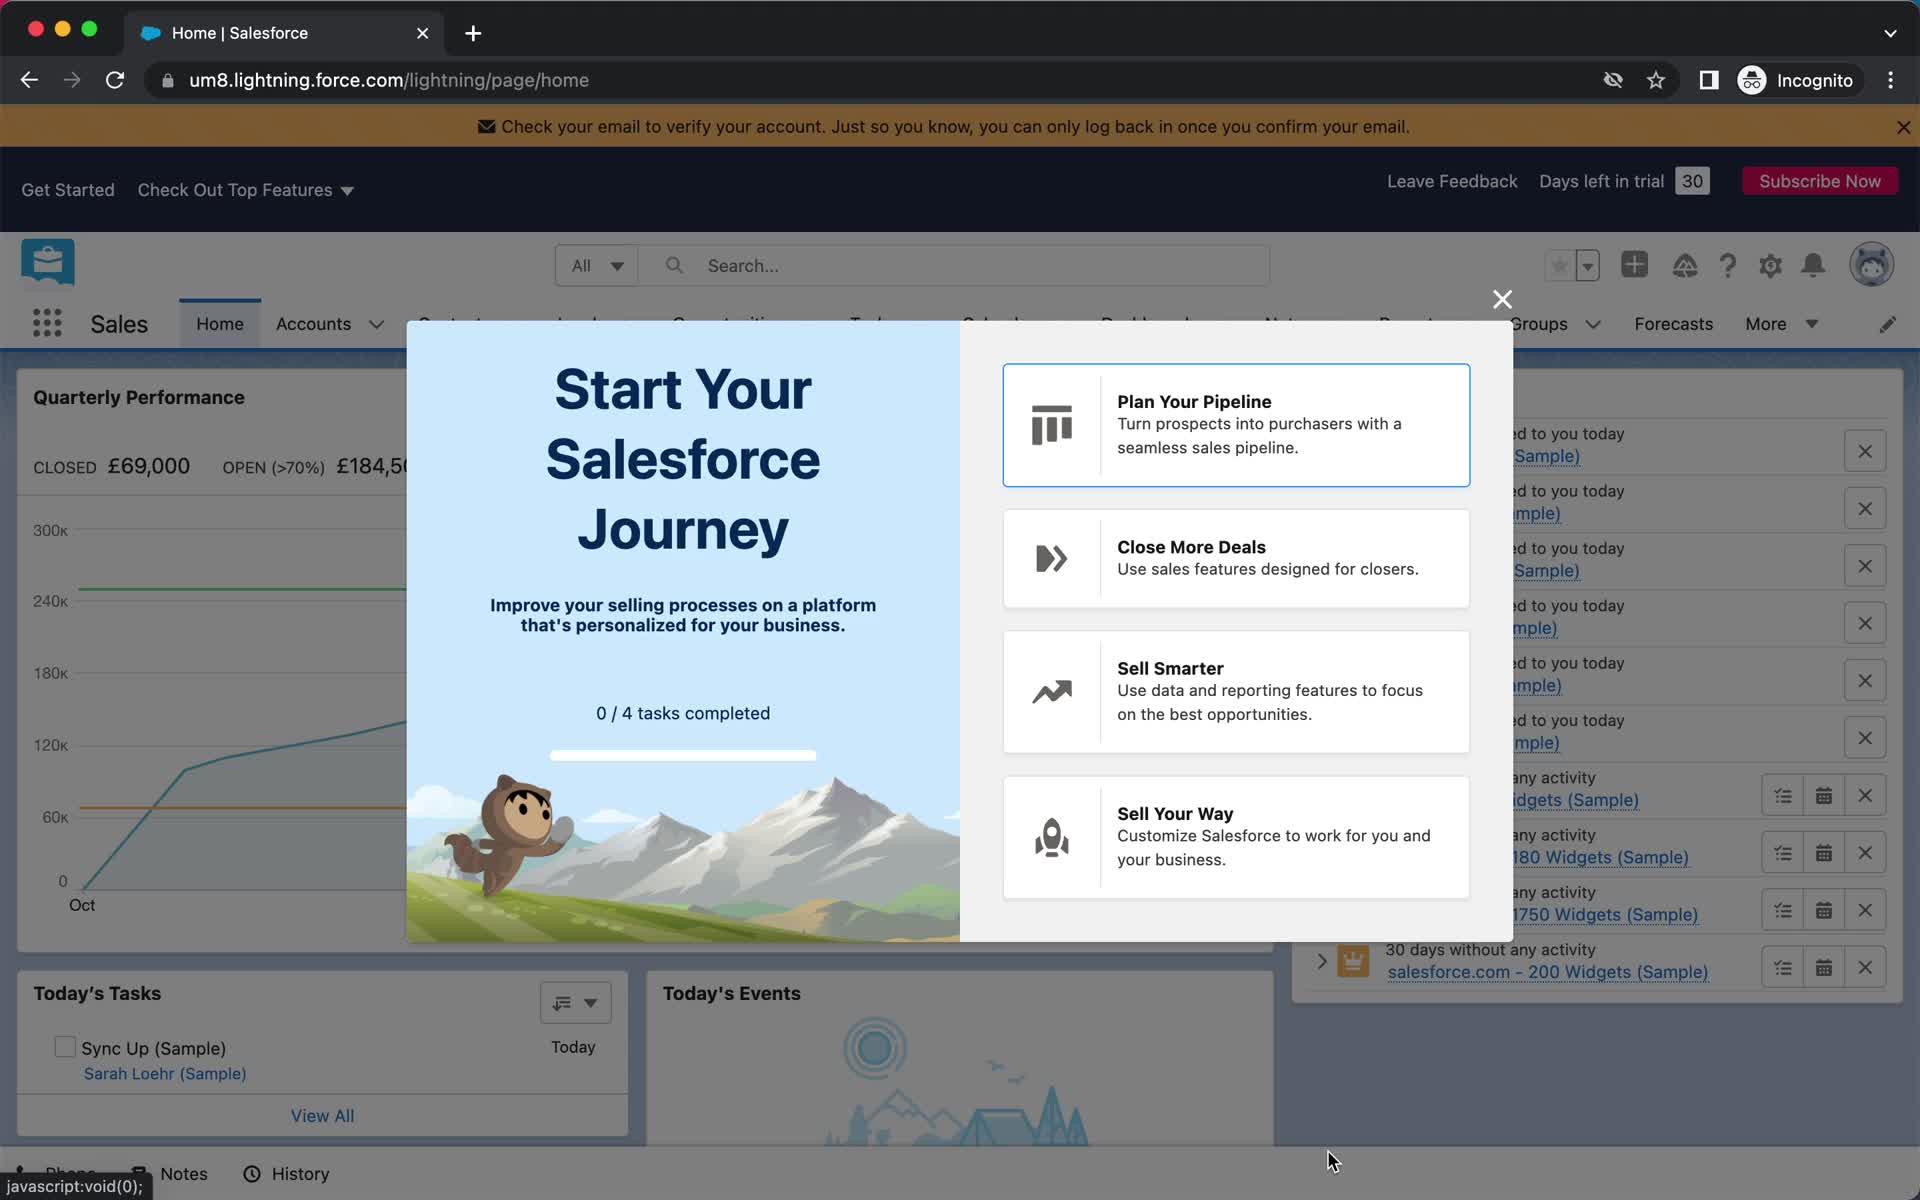Create event for 200 Widgets (Sample) row
The width and height of the screenshot is (1920, 1200).
point(1823,967)
